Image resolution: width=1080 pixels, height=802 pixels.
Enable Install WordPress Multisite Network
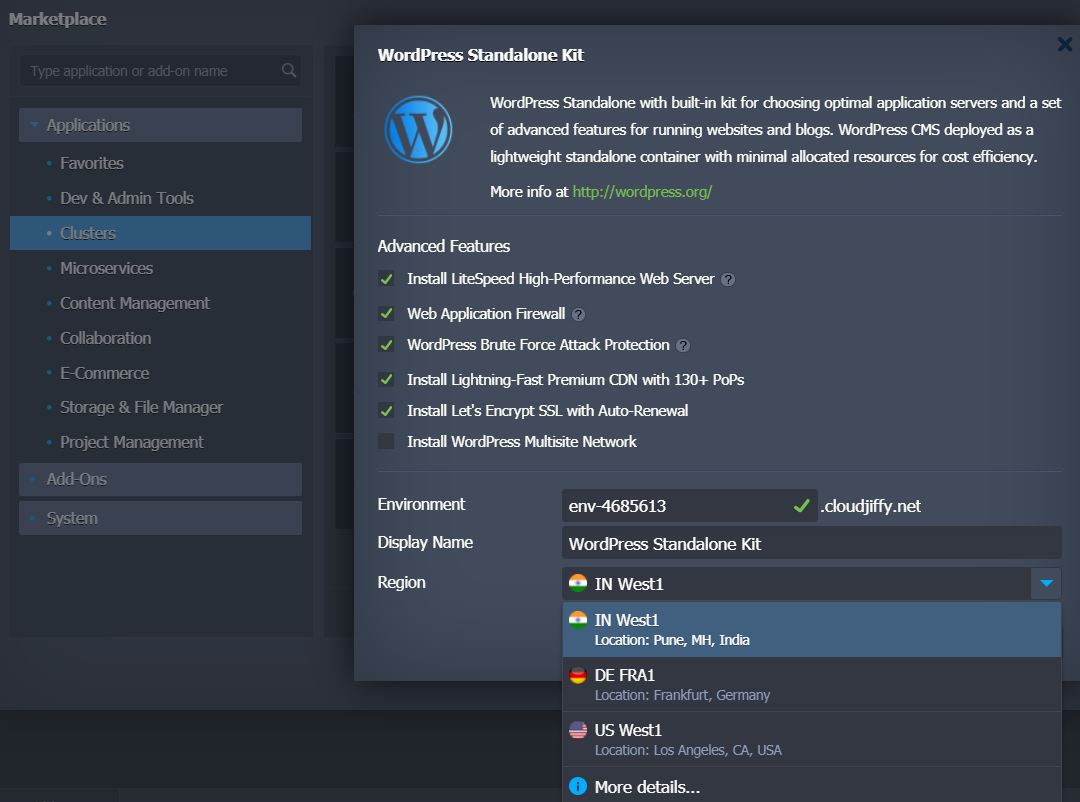click(x=386, y=441)
